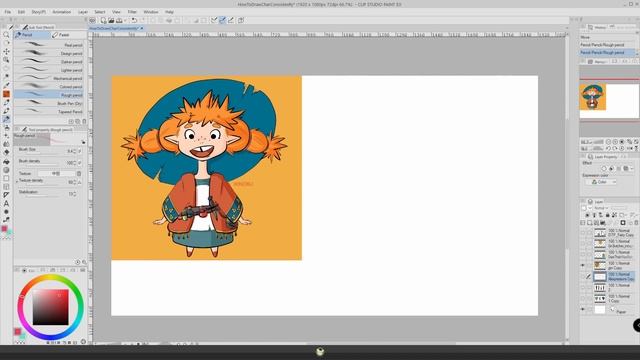Select the Ruler tool
Viewport: 640px width, 360px height.
6,195
